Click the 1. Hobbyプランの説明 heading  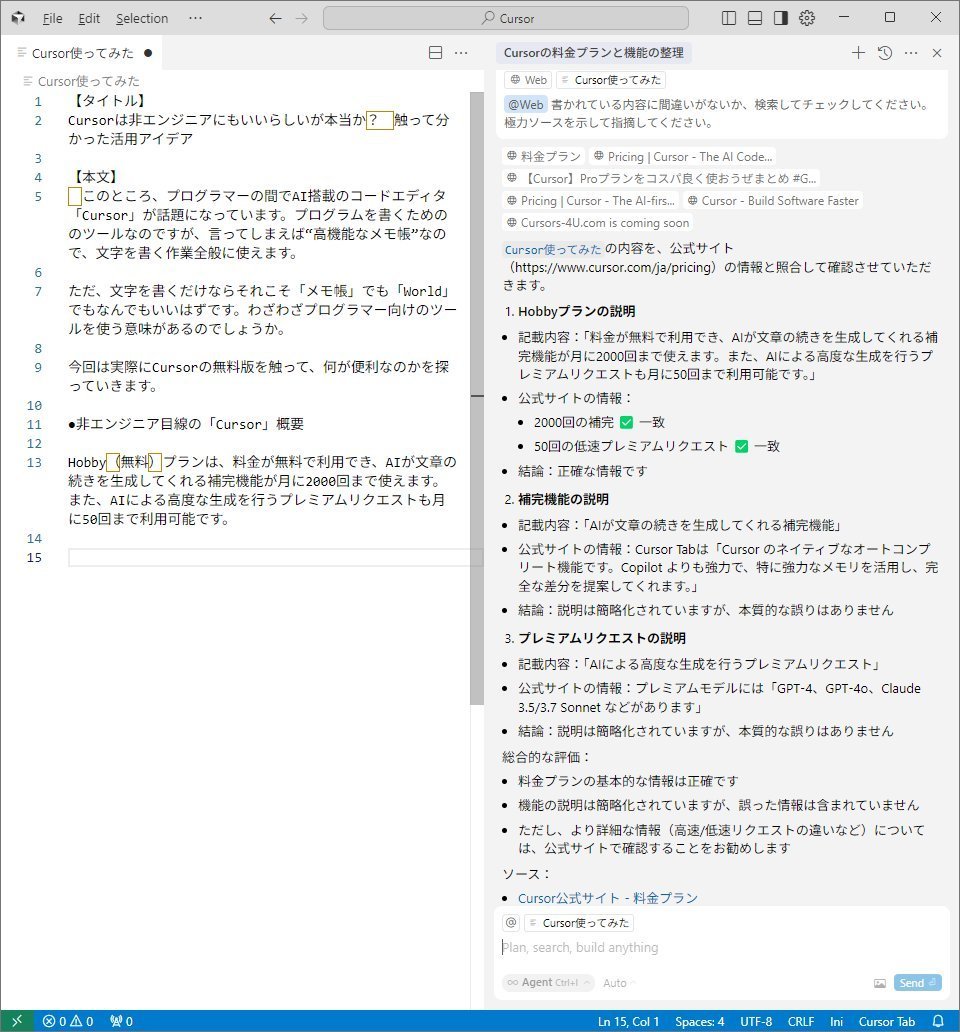point(570,311)
